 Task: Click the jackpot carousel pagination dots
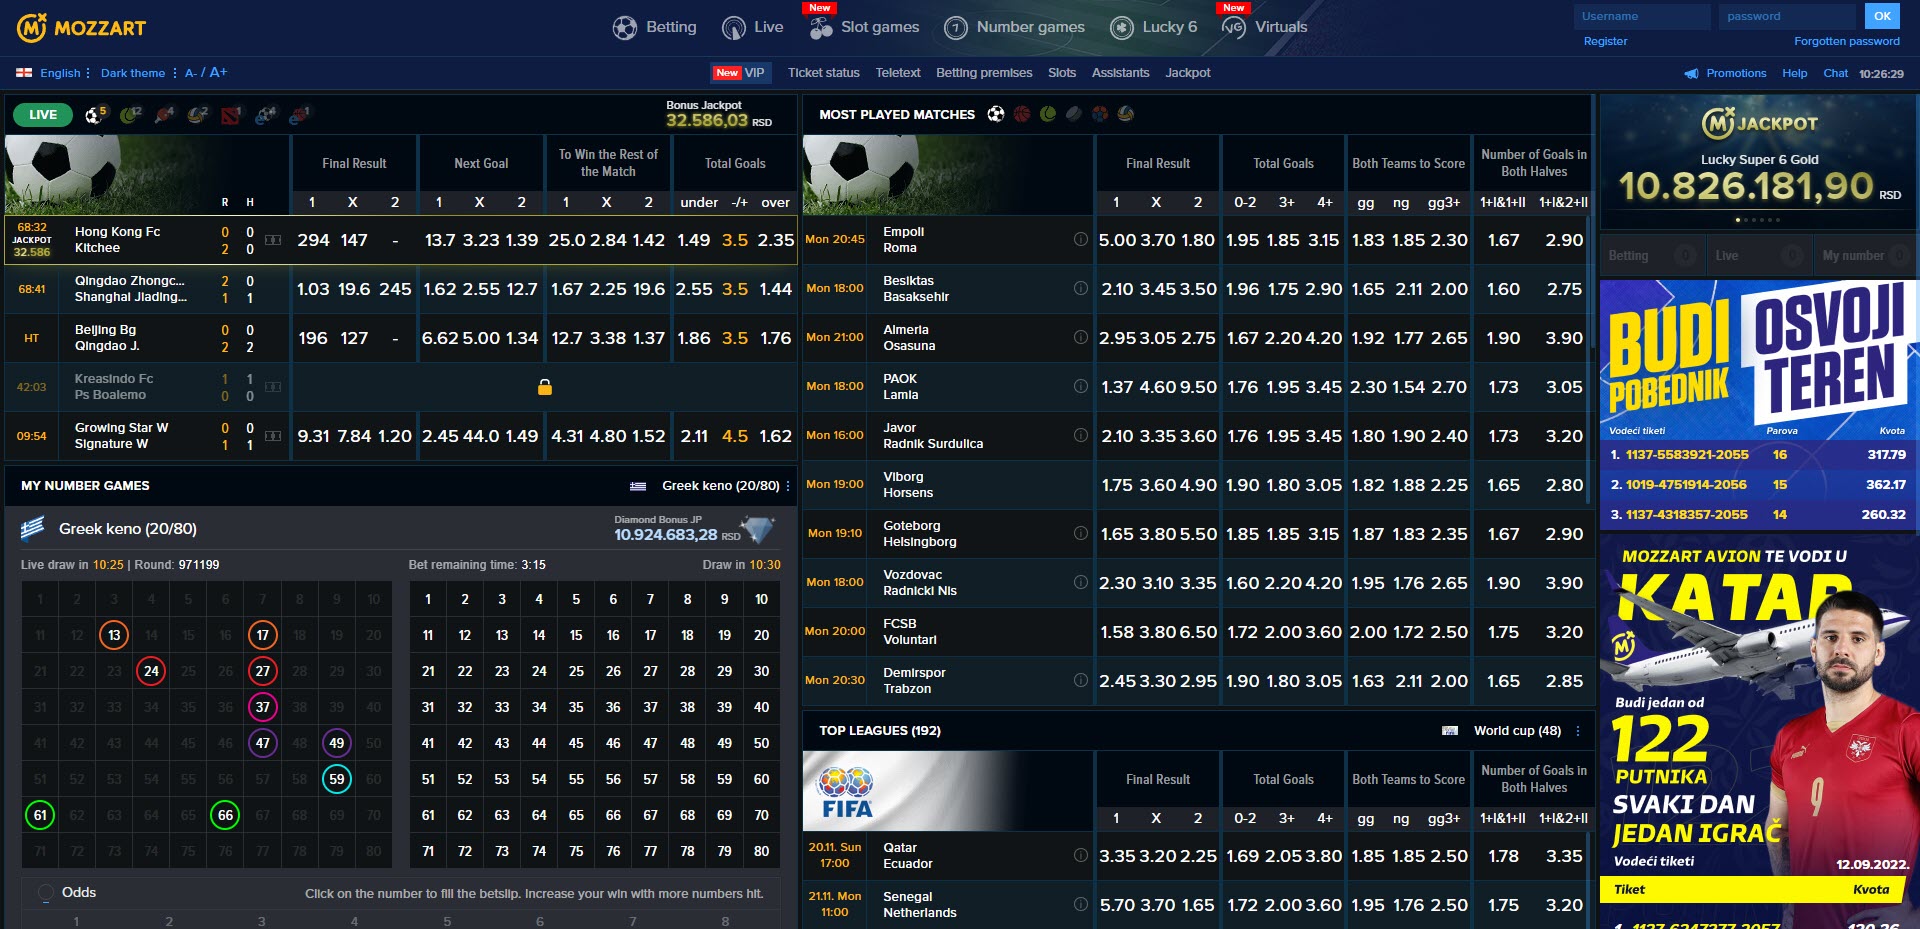coord(1757,220)
